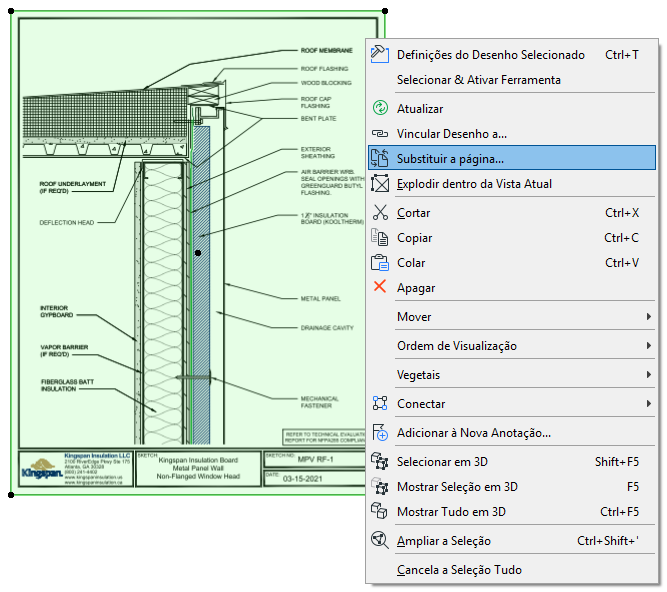Viewport: 667px width, 592px height.
Task: Click the Atualizar refresh icon
Action: tap(380, 108)
